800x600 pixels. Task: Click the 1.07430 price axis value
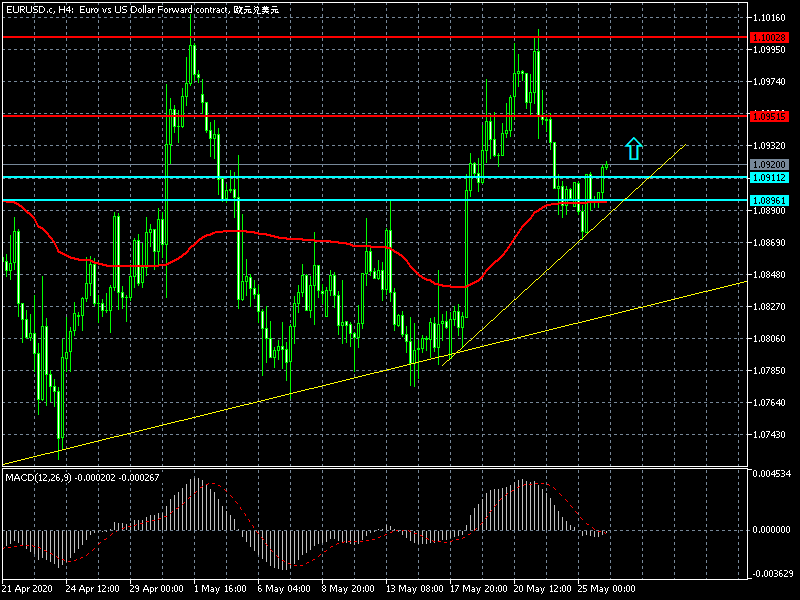coord(769,435)
